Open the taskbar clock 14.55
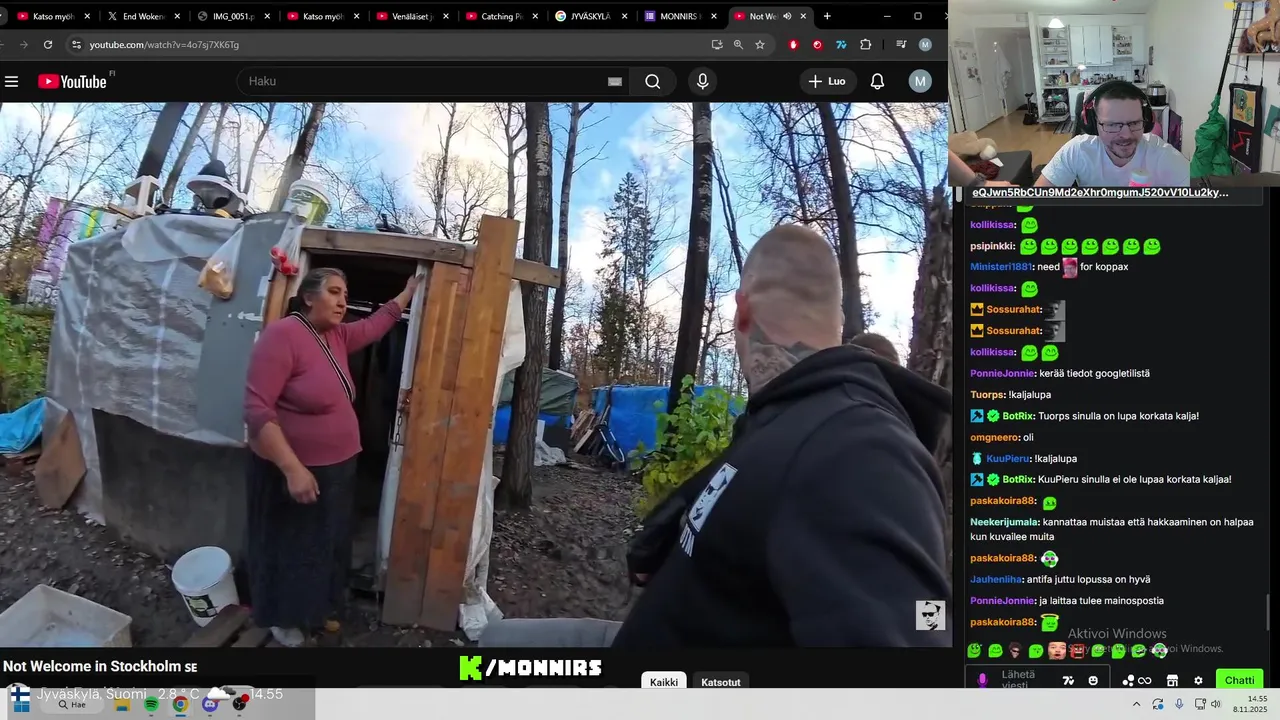Viewport: 1280px width, 720px height. (x=1250, y=704)
